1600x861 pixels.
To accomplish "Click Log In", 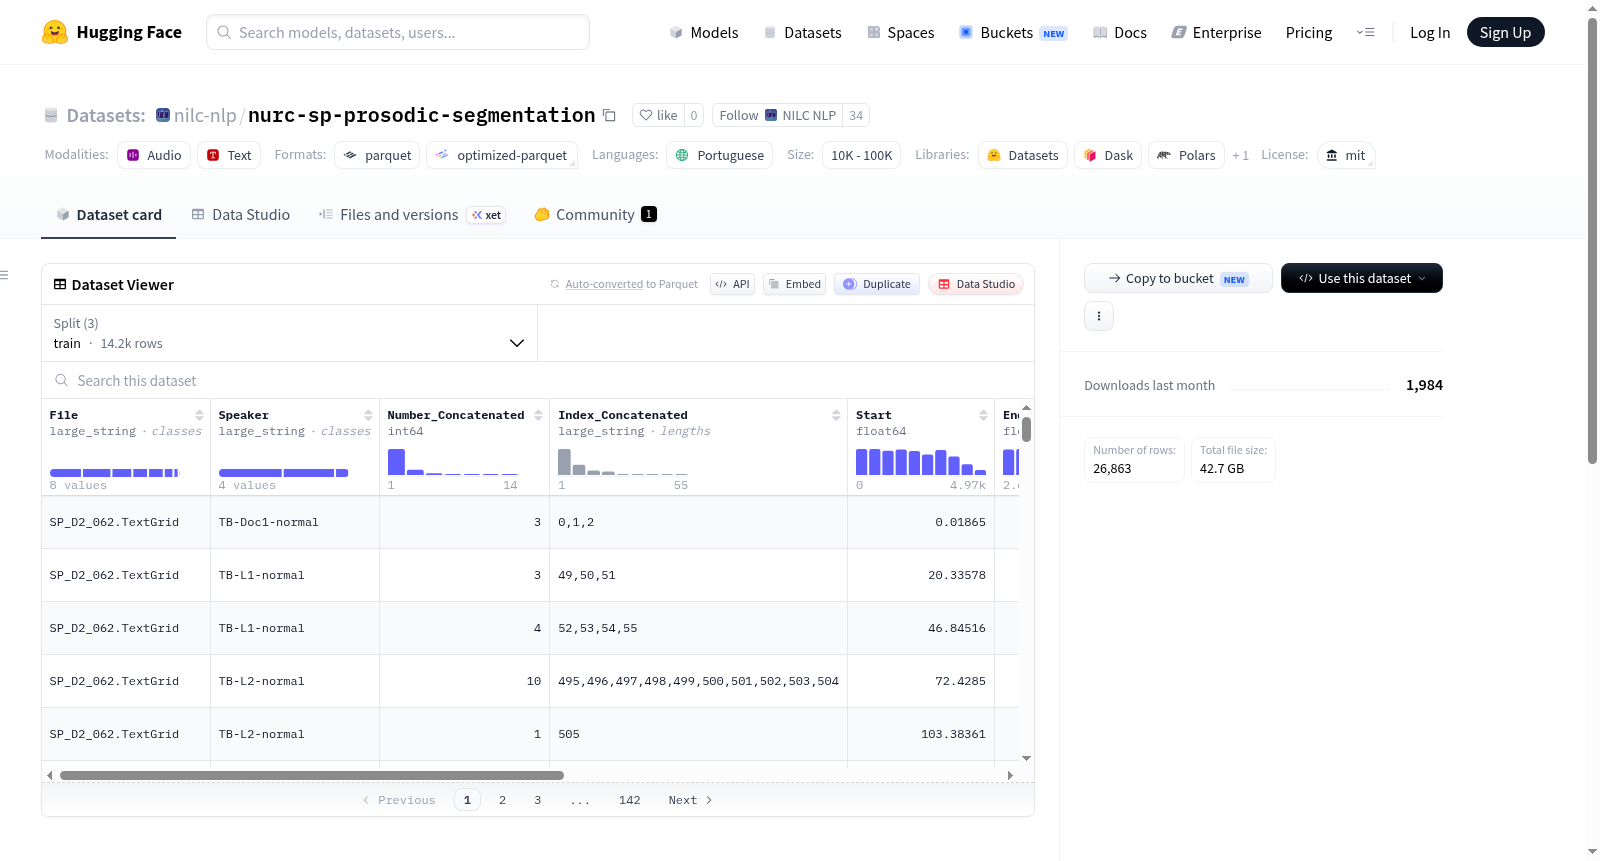I will point(1430,32).
